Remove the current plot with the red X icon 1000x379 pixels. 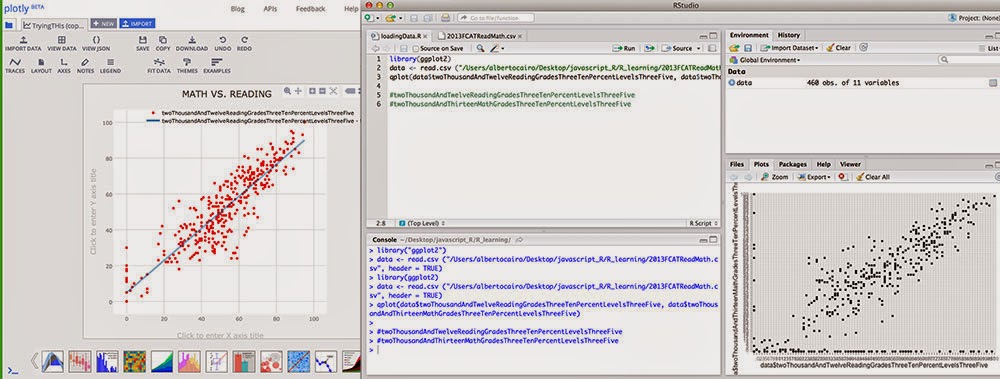(843, 177)
